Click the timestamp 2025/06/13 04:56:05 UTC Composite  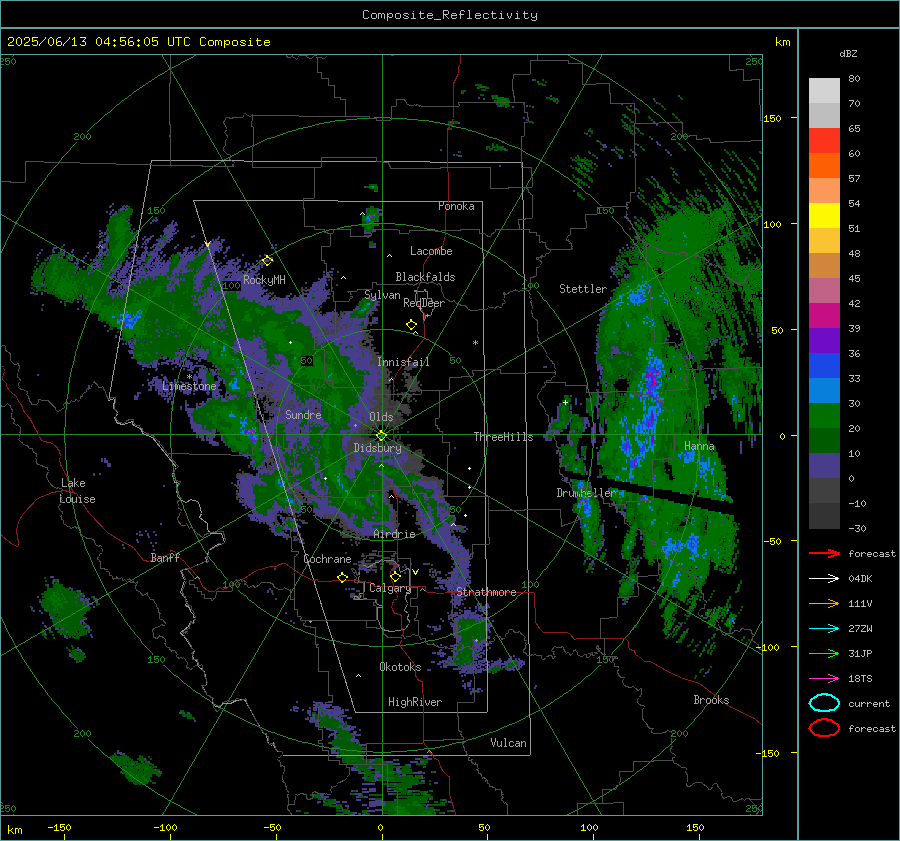[x=138, y=42]
